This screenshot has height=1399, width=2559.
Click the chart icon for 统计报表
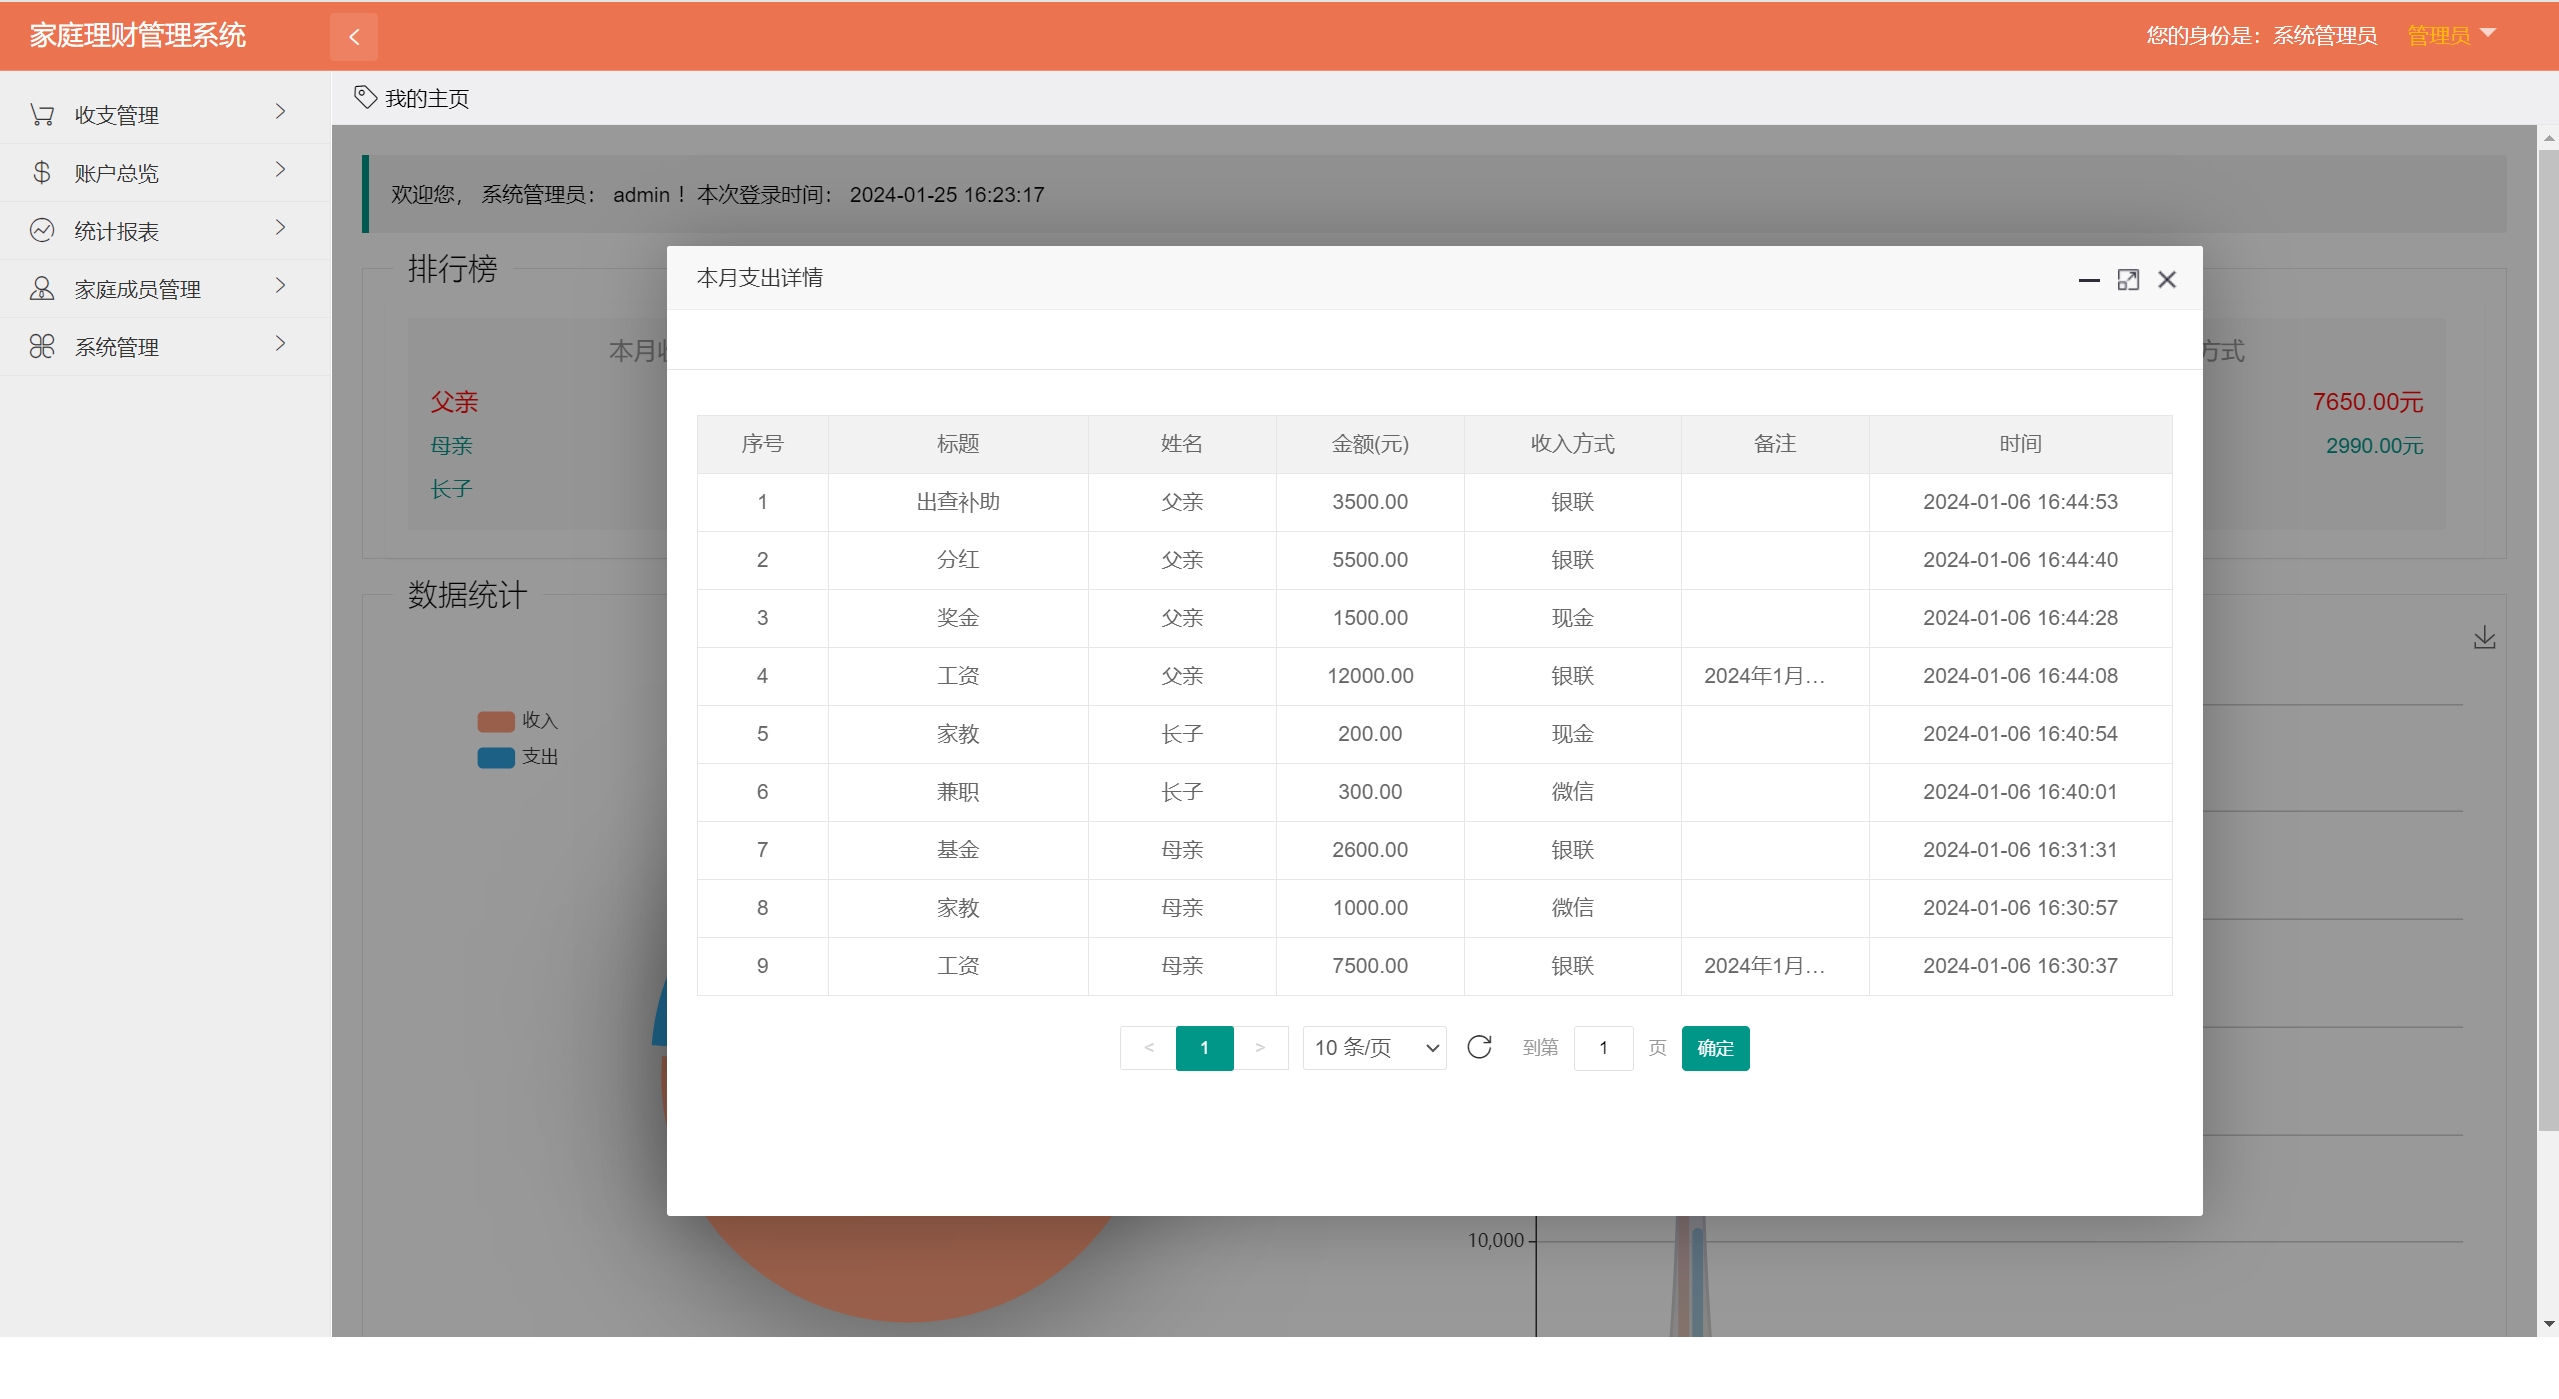click(x=42, y=231)
